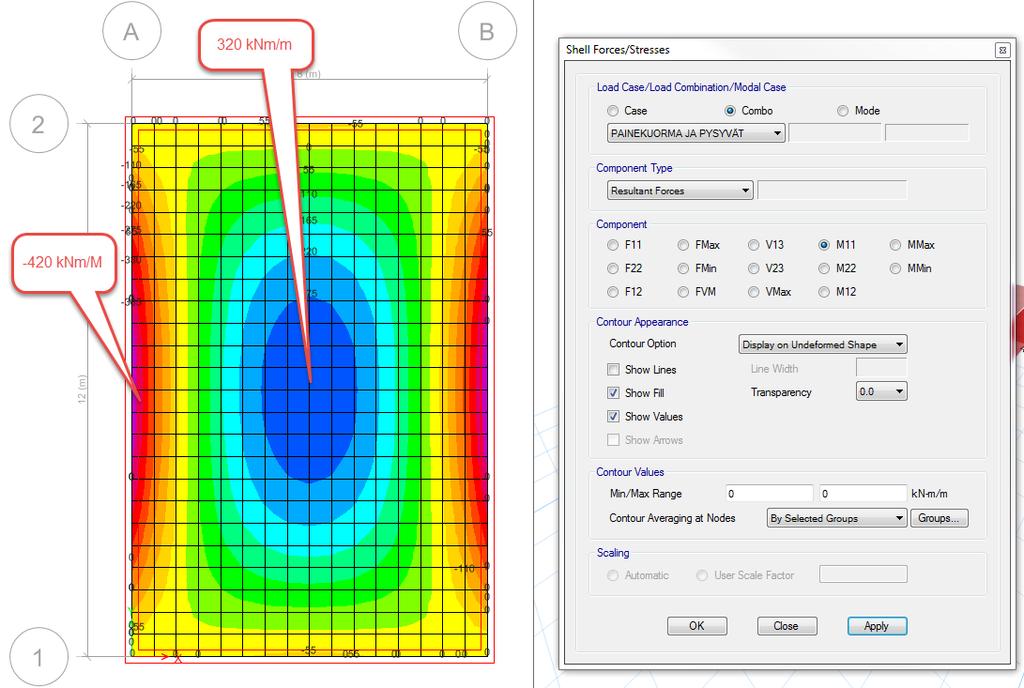Choose the FVM component
Image resolution: width=1024 pixels, height=688 pixels.
point(683,292)
